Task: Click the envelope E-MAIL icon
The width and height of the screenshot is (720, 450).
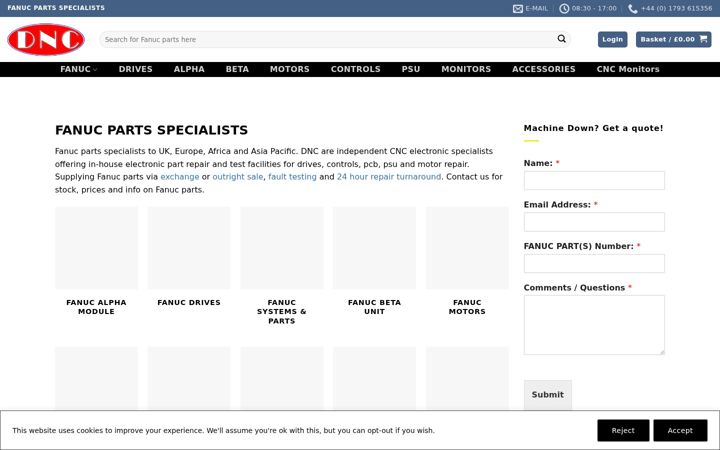Action: pos(518,9)
